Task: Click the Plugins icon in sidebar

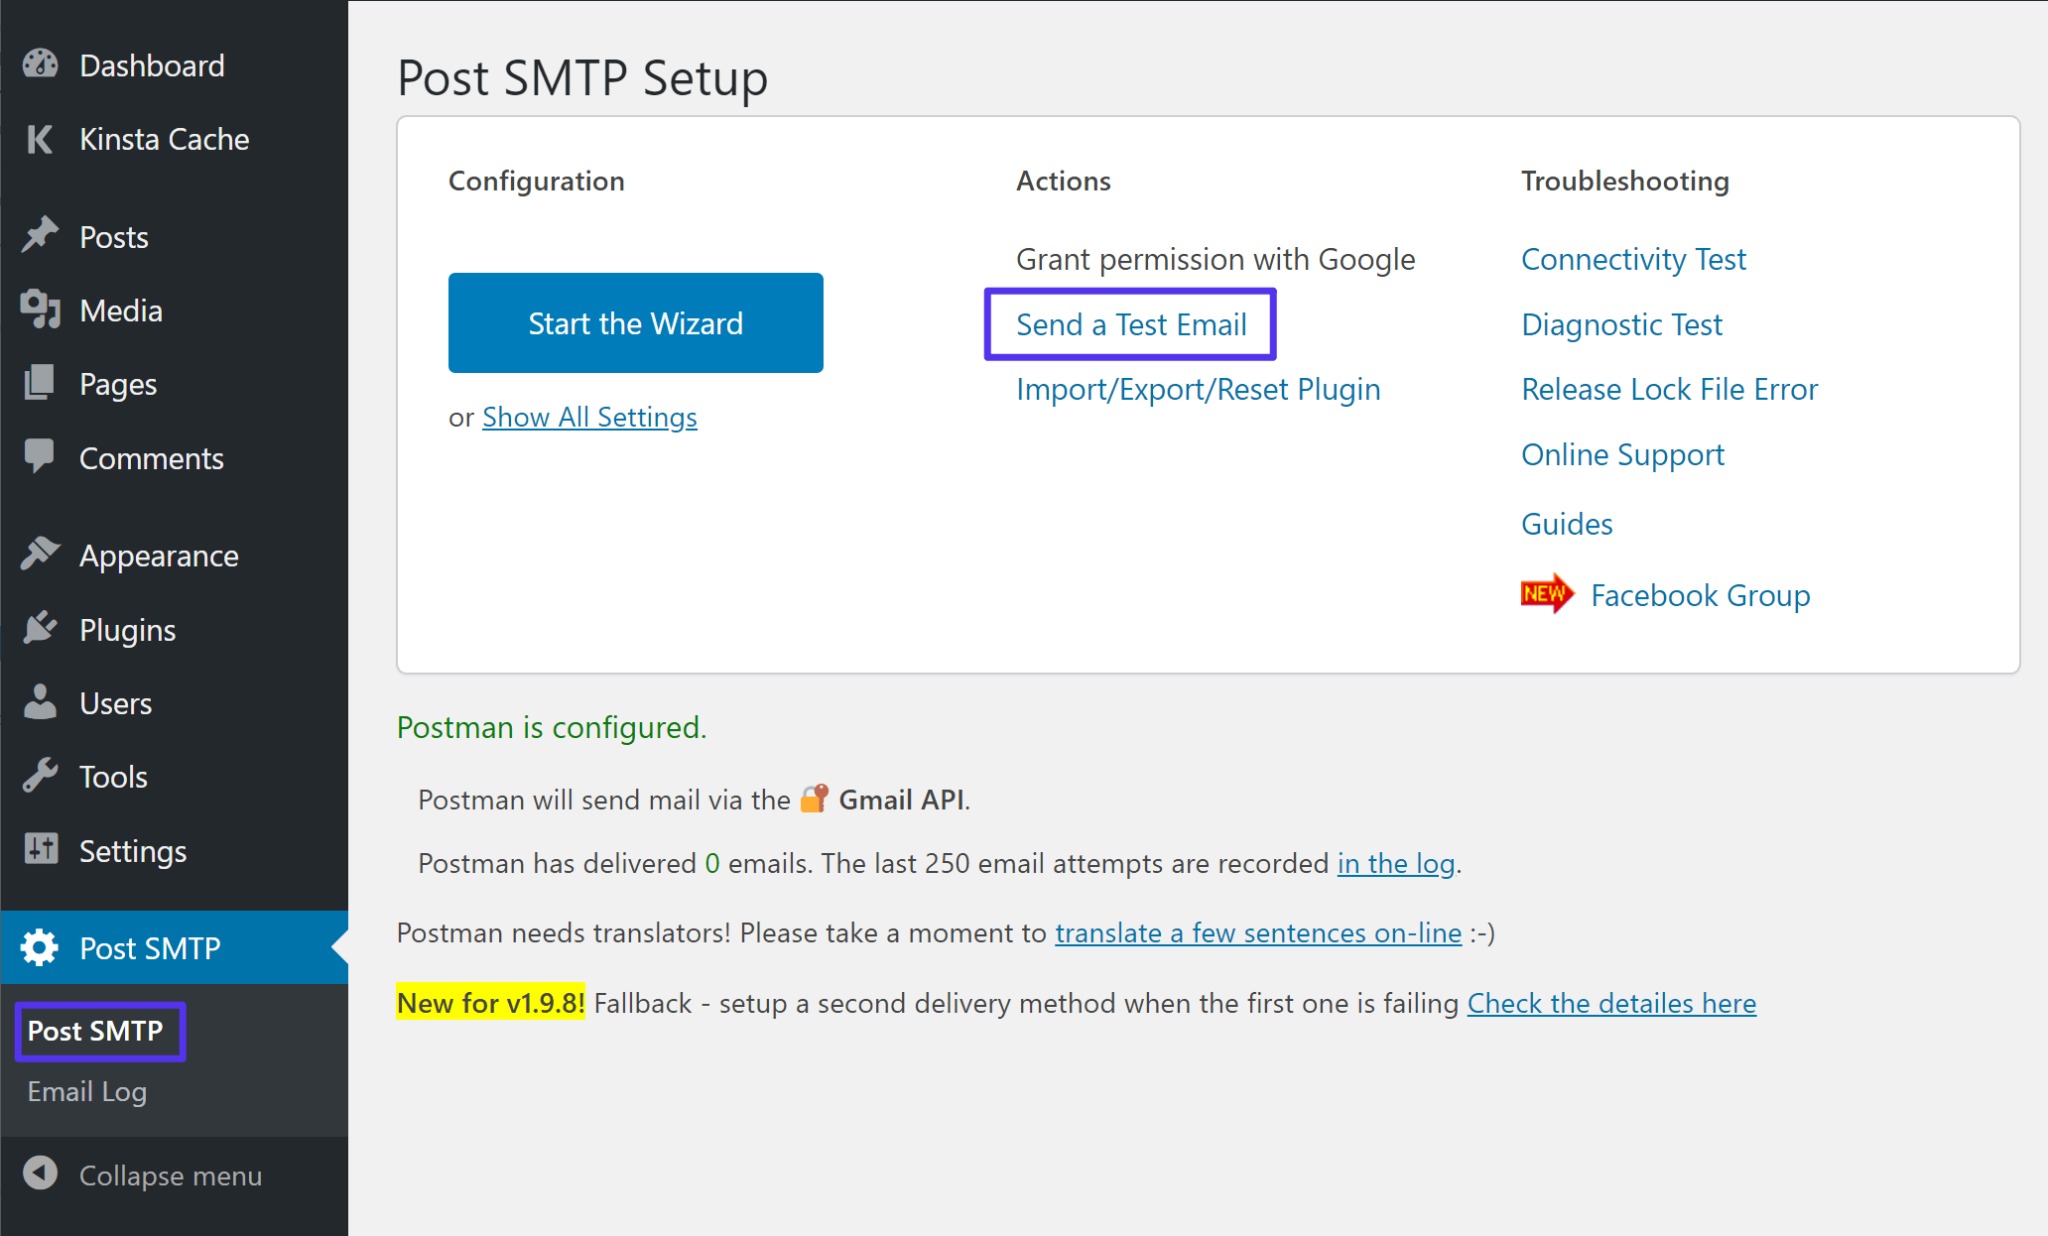Action: click(x=41, y=629)
